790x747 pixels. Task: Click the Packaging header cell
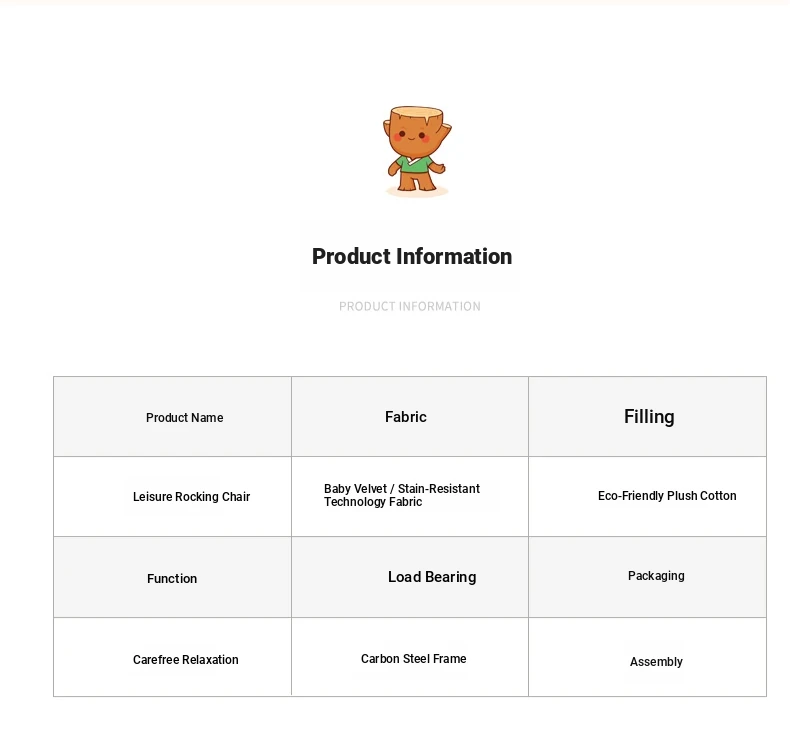tap(647, 577)
